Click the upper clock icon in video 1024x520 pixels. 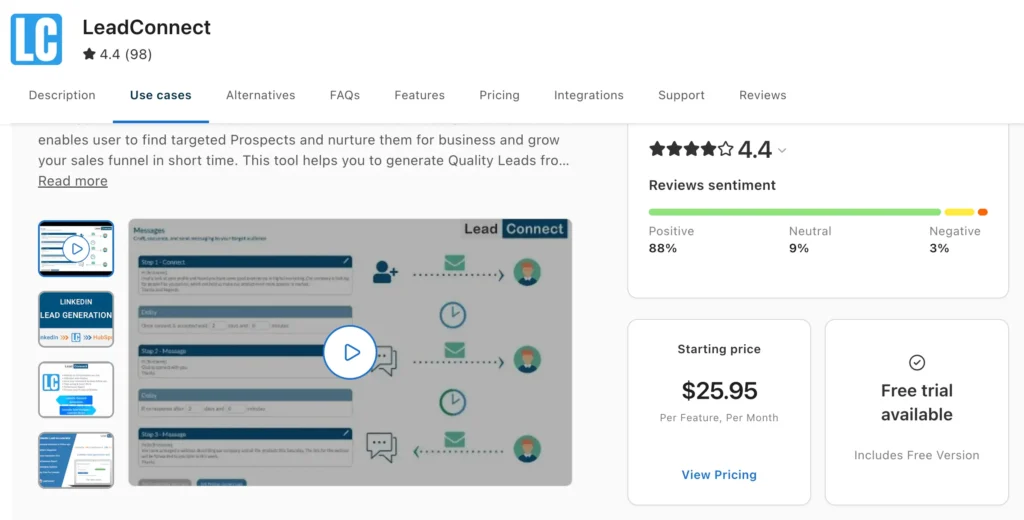click(x=453, y=316)
